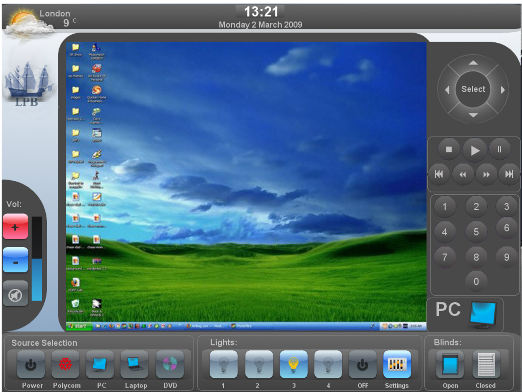Screen dimensions: 522x392
Task: Stop playback
Action: (x=449, y=149)
